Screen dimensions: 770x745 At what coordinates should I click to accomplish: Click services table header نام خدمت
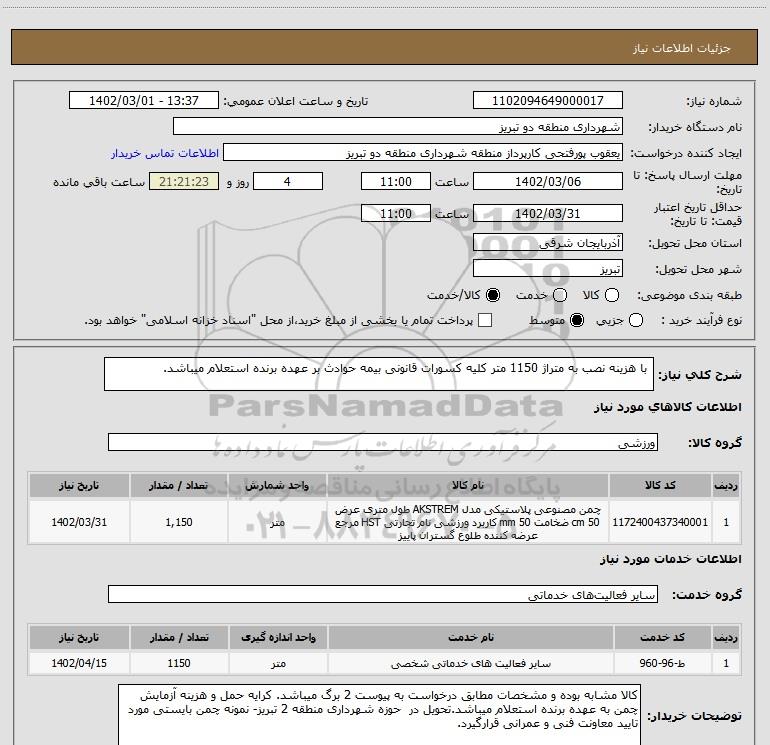(x=470, y=637)
